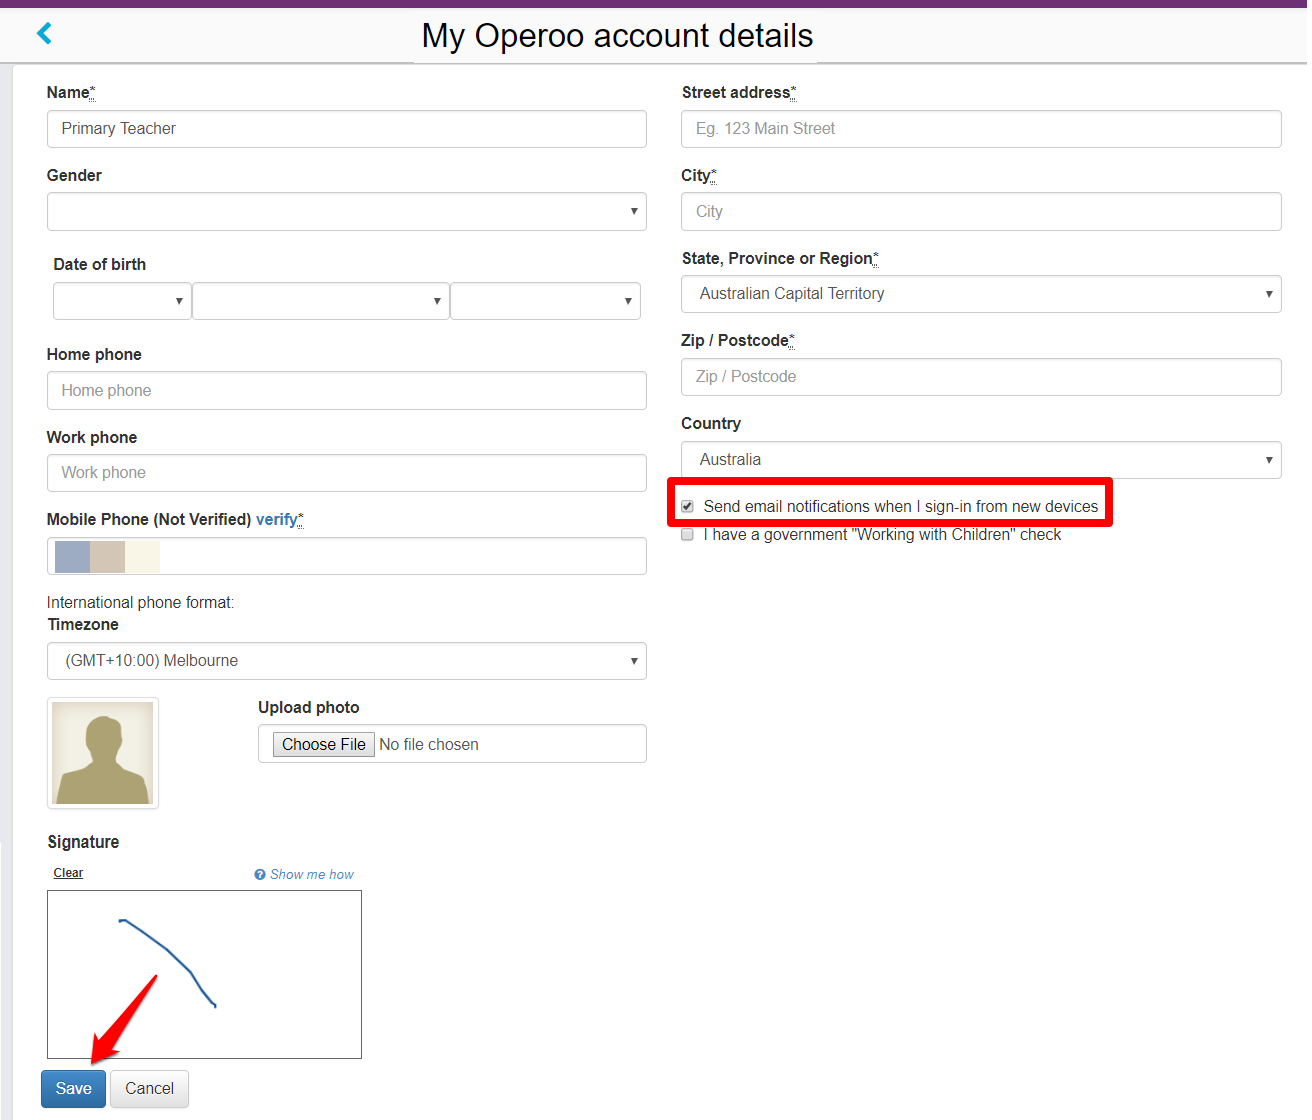The width and height of the screenshot is (1312, 1120).
Task: Expand the State, Province or Region dropdown
Action: click(x=981, y=294)
